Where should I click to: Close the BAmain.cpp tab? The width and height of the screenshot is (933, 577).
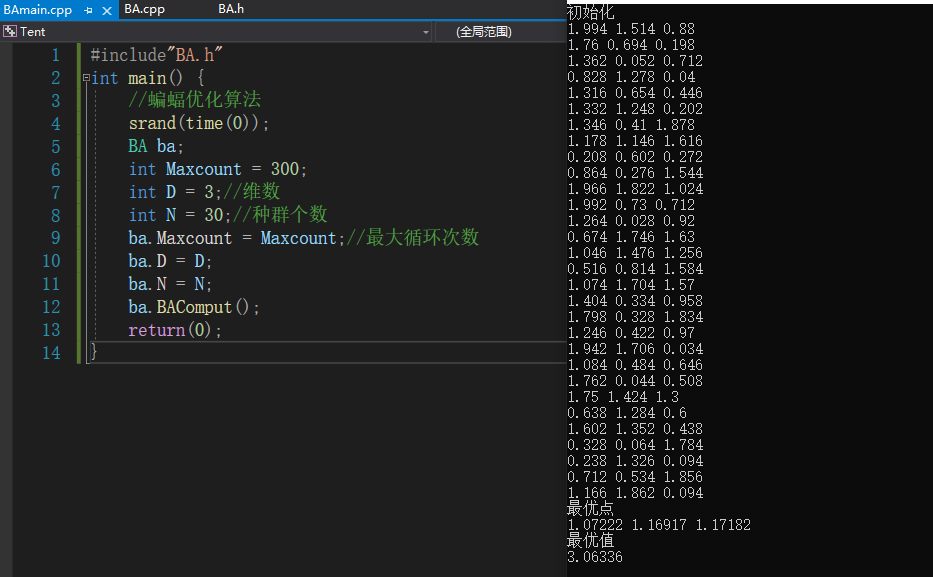tap(107, 10)
